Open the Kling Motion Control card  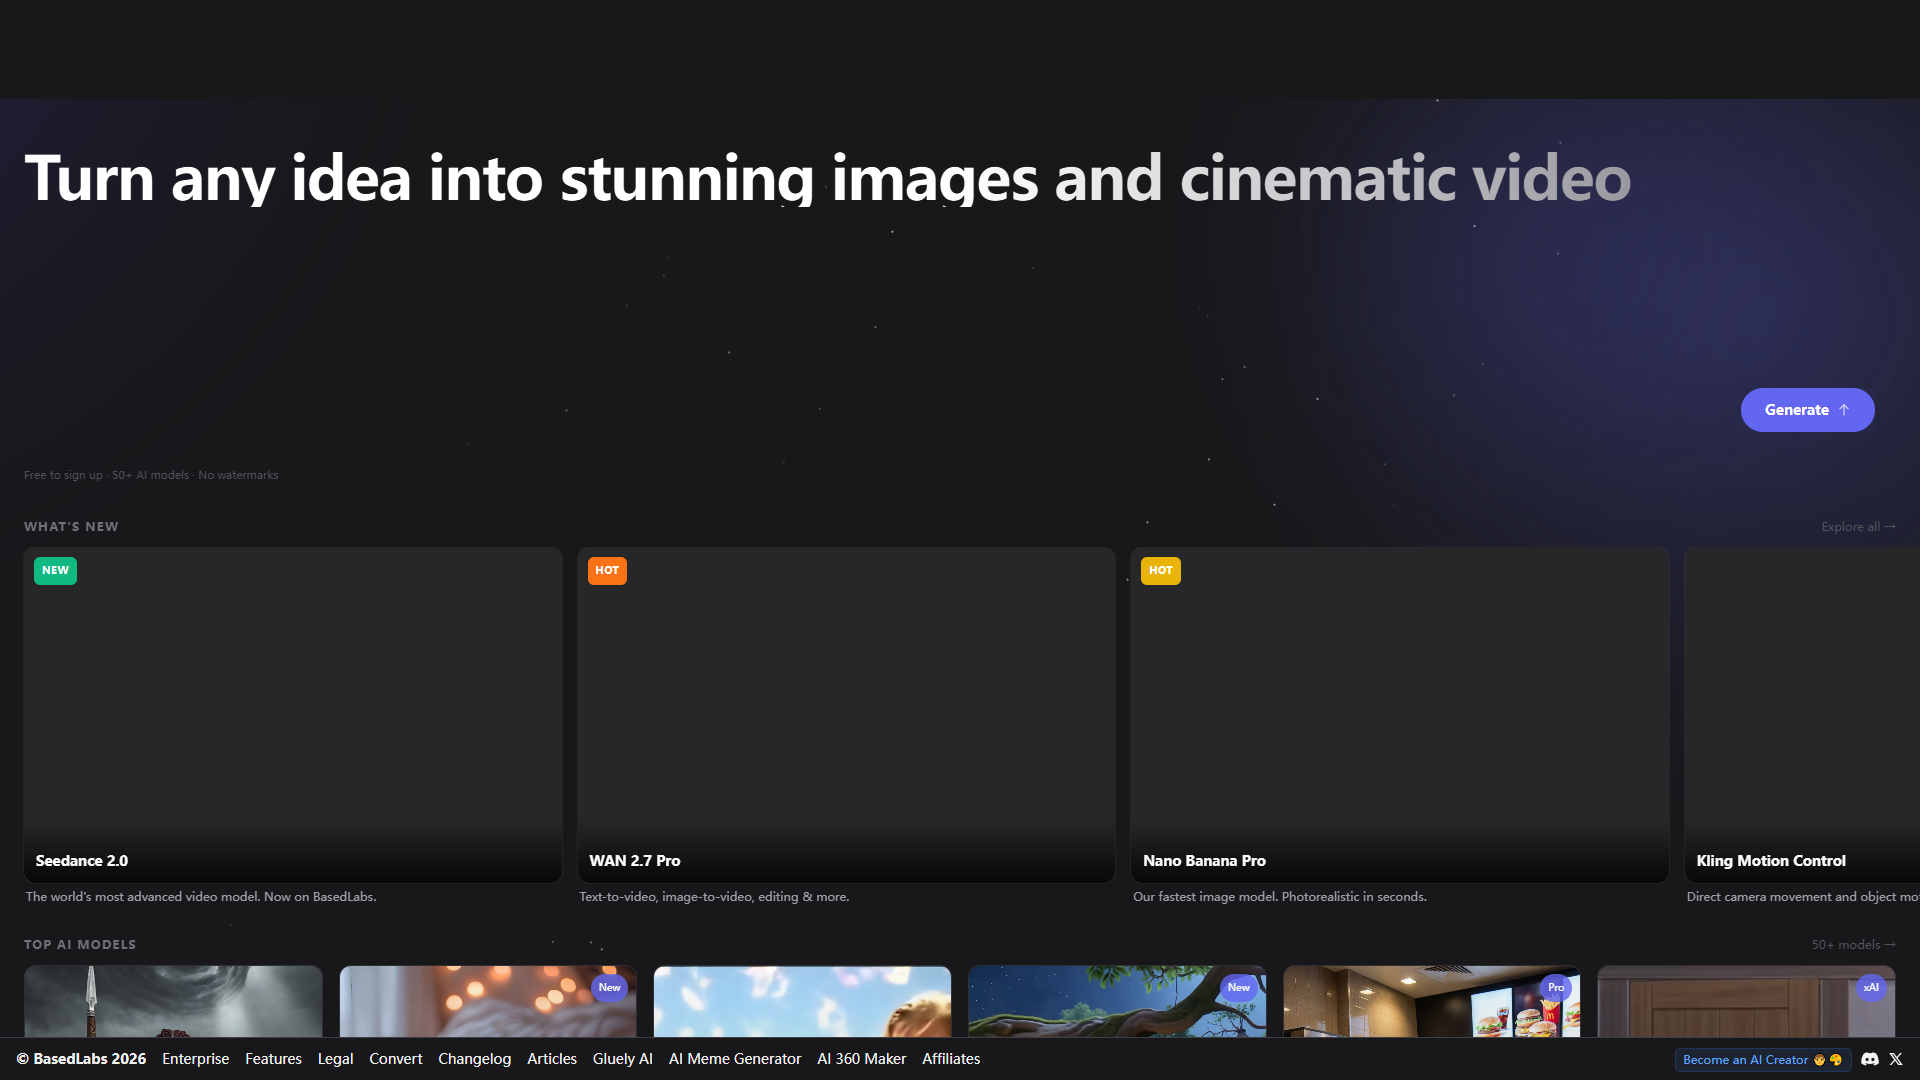tap(1802, 715)
